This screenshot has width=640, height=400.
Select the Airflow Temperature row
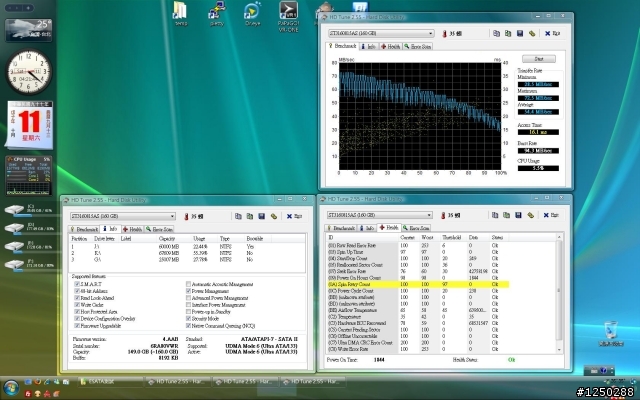click(418, 311)
